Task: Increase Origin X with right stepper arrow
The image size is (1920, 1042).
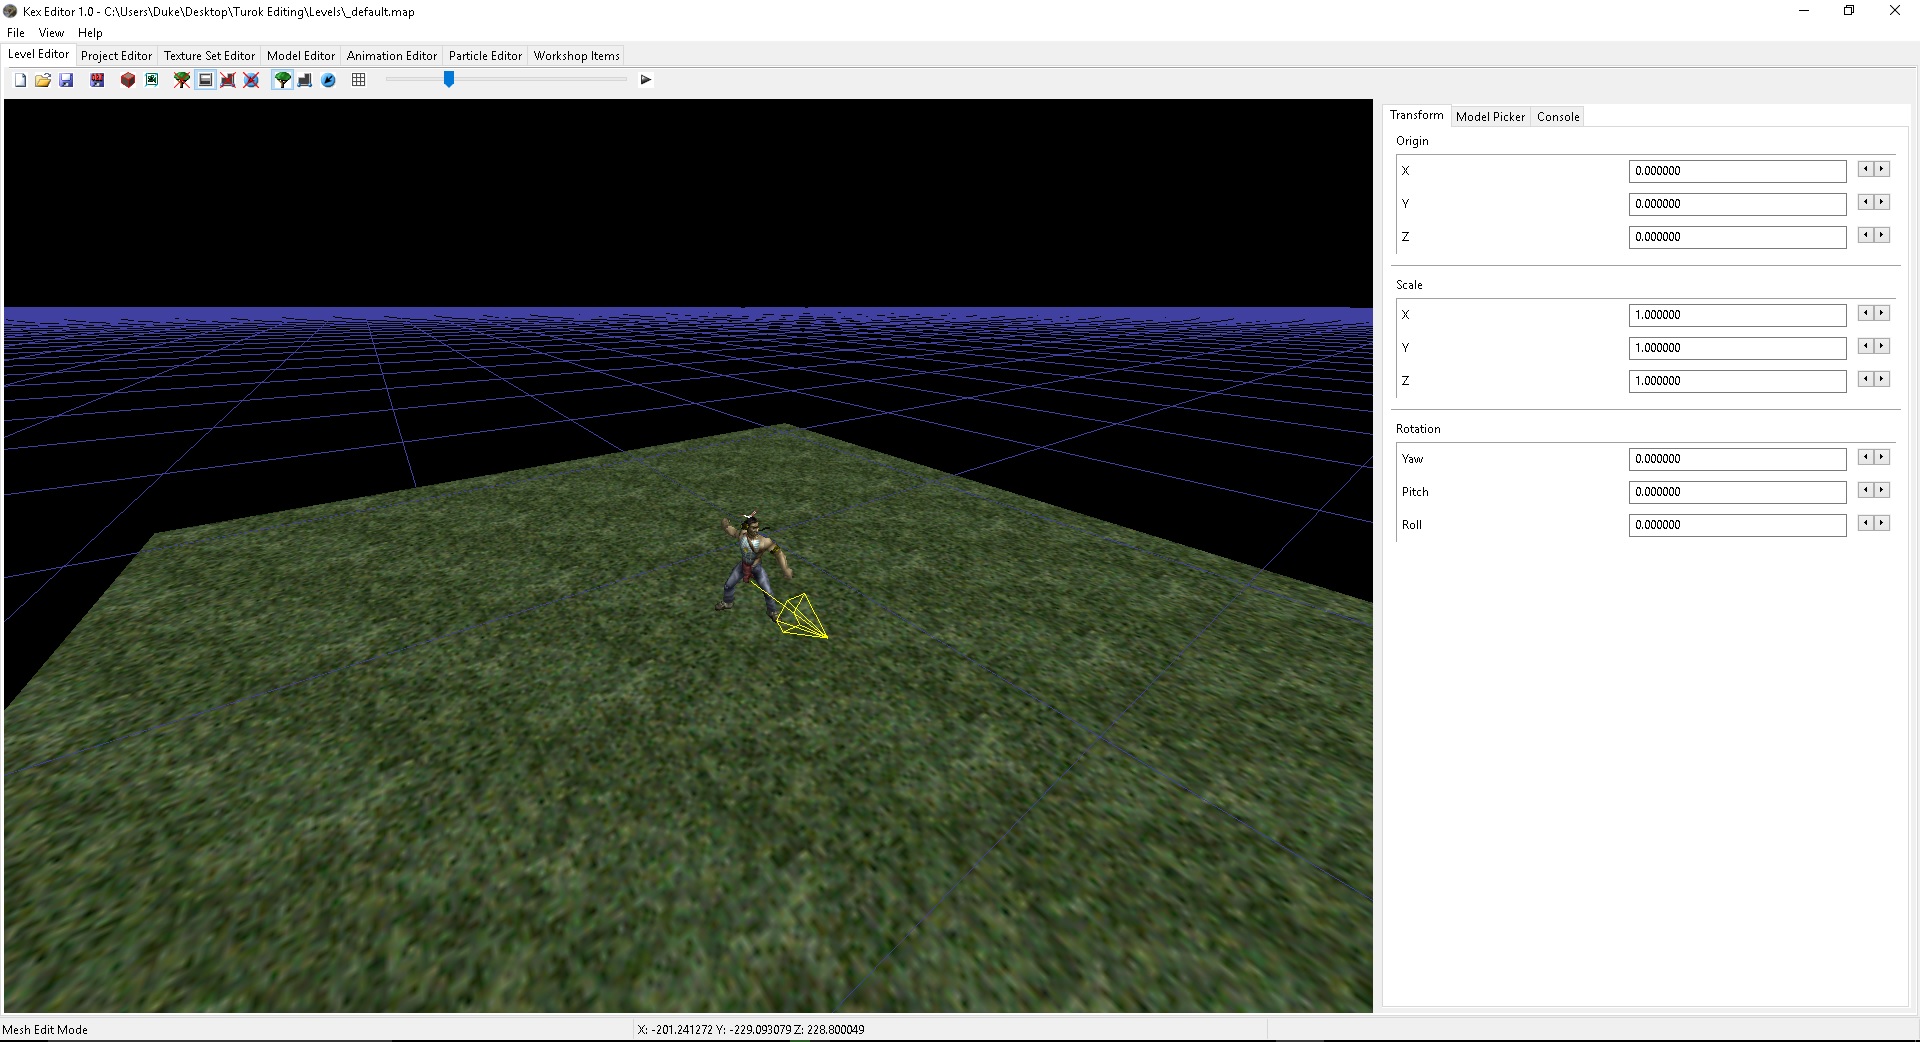Action: click(x=1882, y=170)
